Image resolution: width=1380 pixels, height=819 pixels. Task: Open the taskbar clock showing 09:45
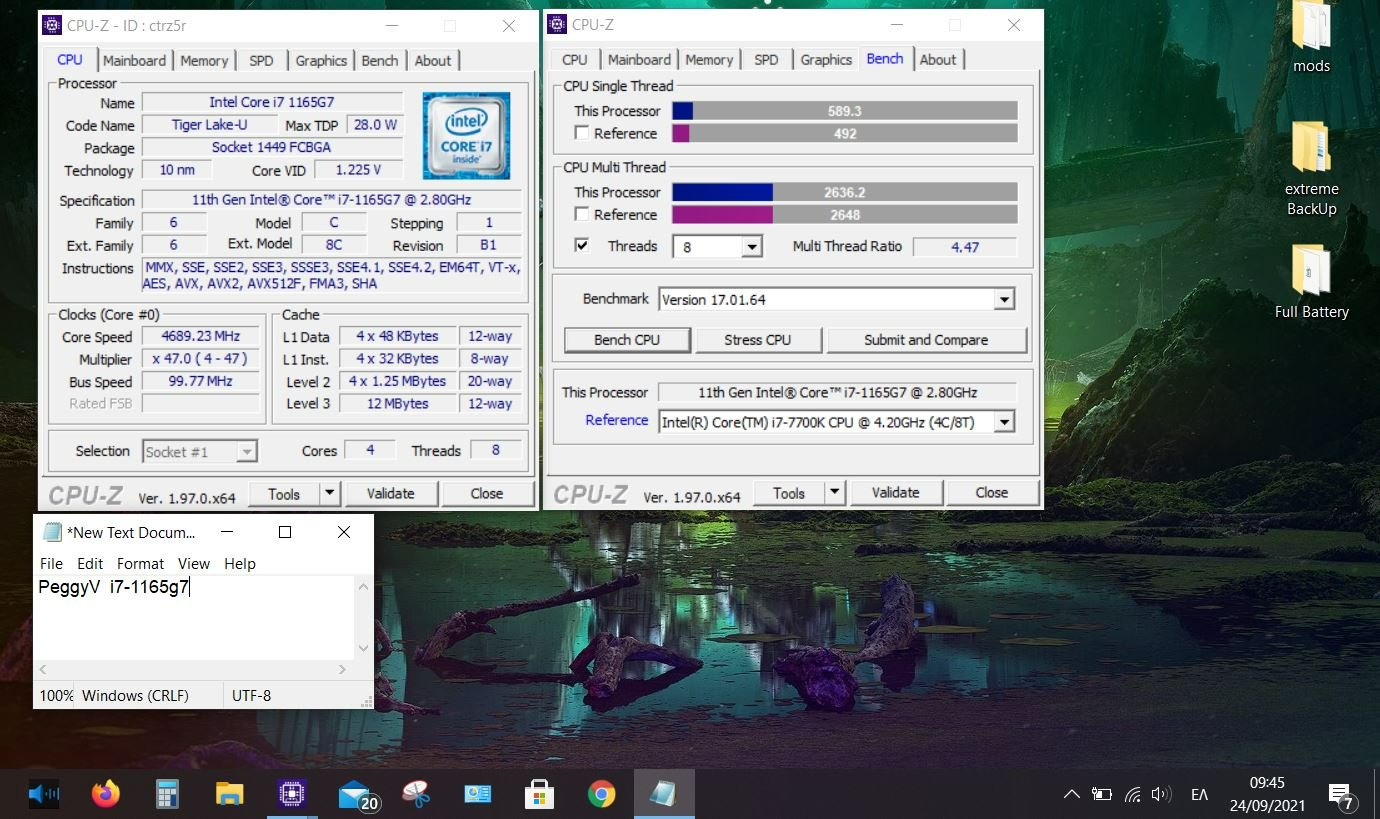click(x=1267, y=794)
